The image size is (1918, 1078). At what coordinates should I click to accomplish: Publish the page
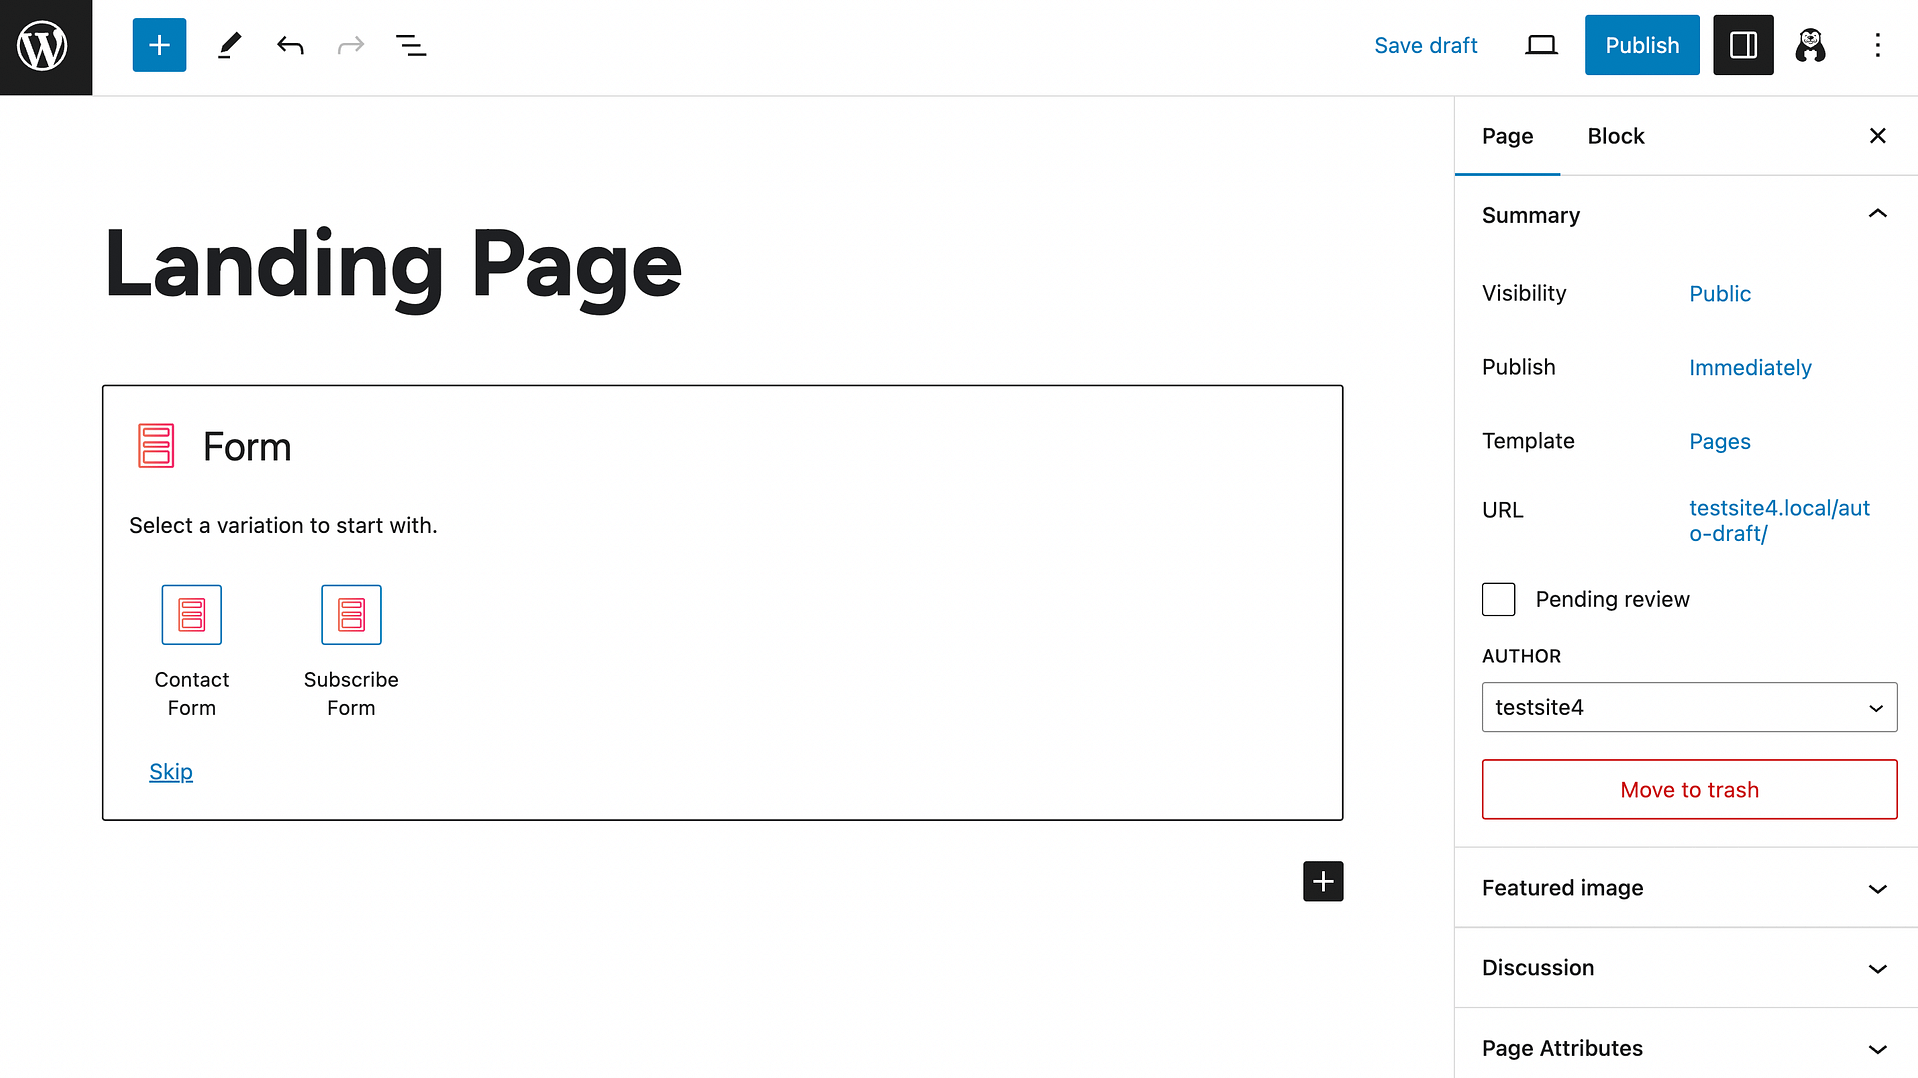point(1641,45)
